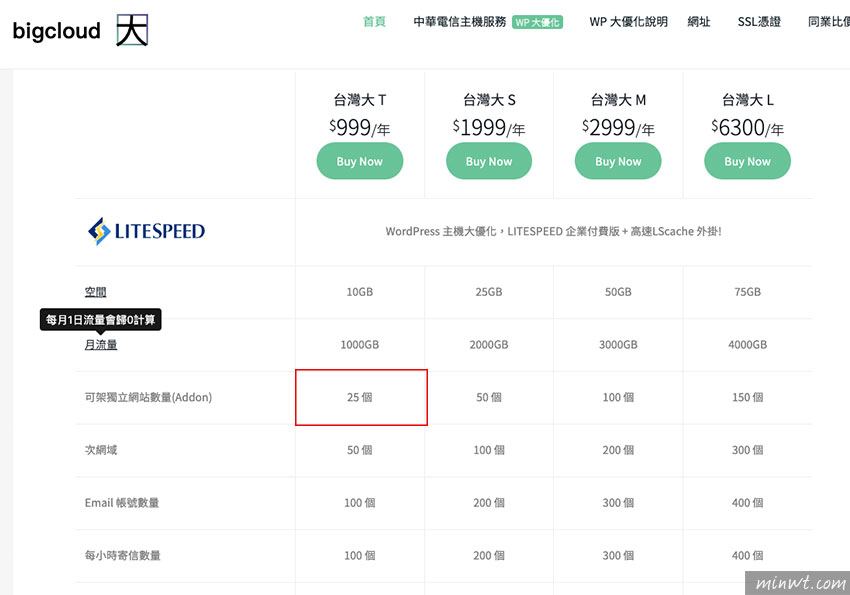Click the Email 帳號數量 row label
The height and width of the screenshot is (595, 850).
[121, 503]
